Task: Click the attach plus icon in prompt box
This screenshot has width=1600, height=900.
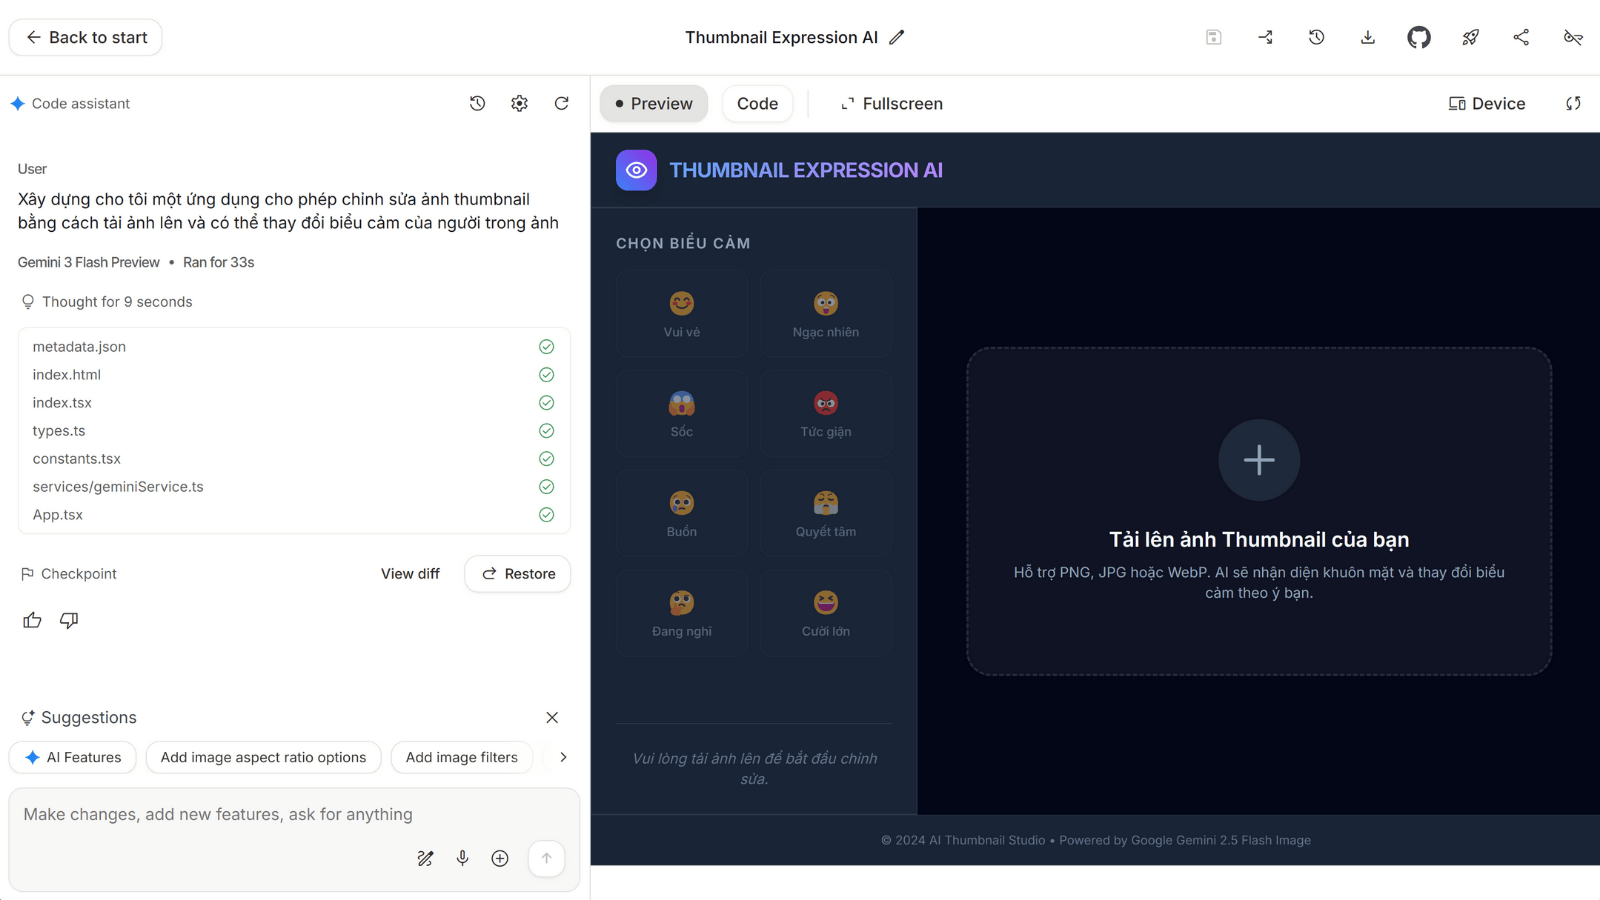Action: point(500,858)
